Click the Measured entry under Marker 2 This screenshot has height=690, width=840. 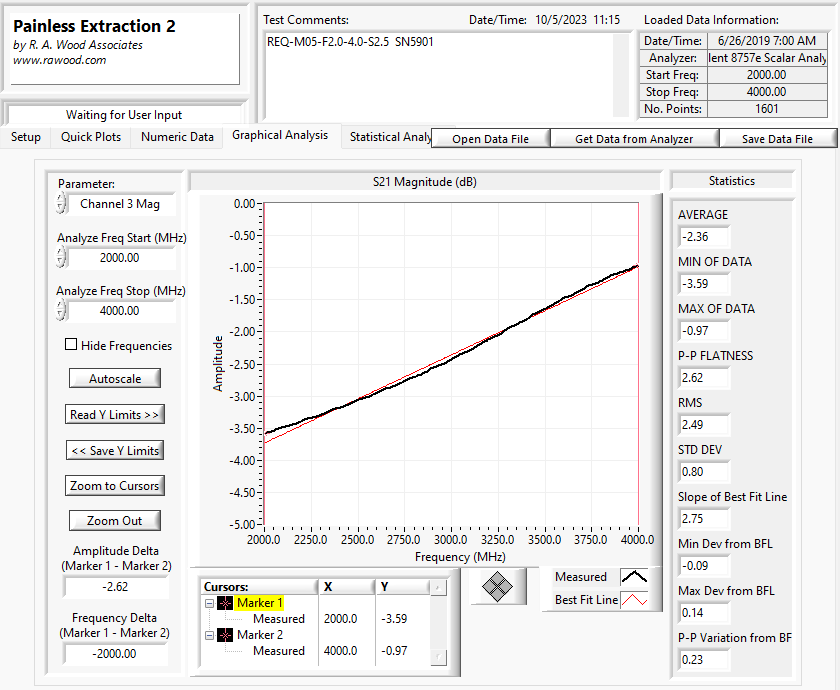click(x=279, y=651)
